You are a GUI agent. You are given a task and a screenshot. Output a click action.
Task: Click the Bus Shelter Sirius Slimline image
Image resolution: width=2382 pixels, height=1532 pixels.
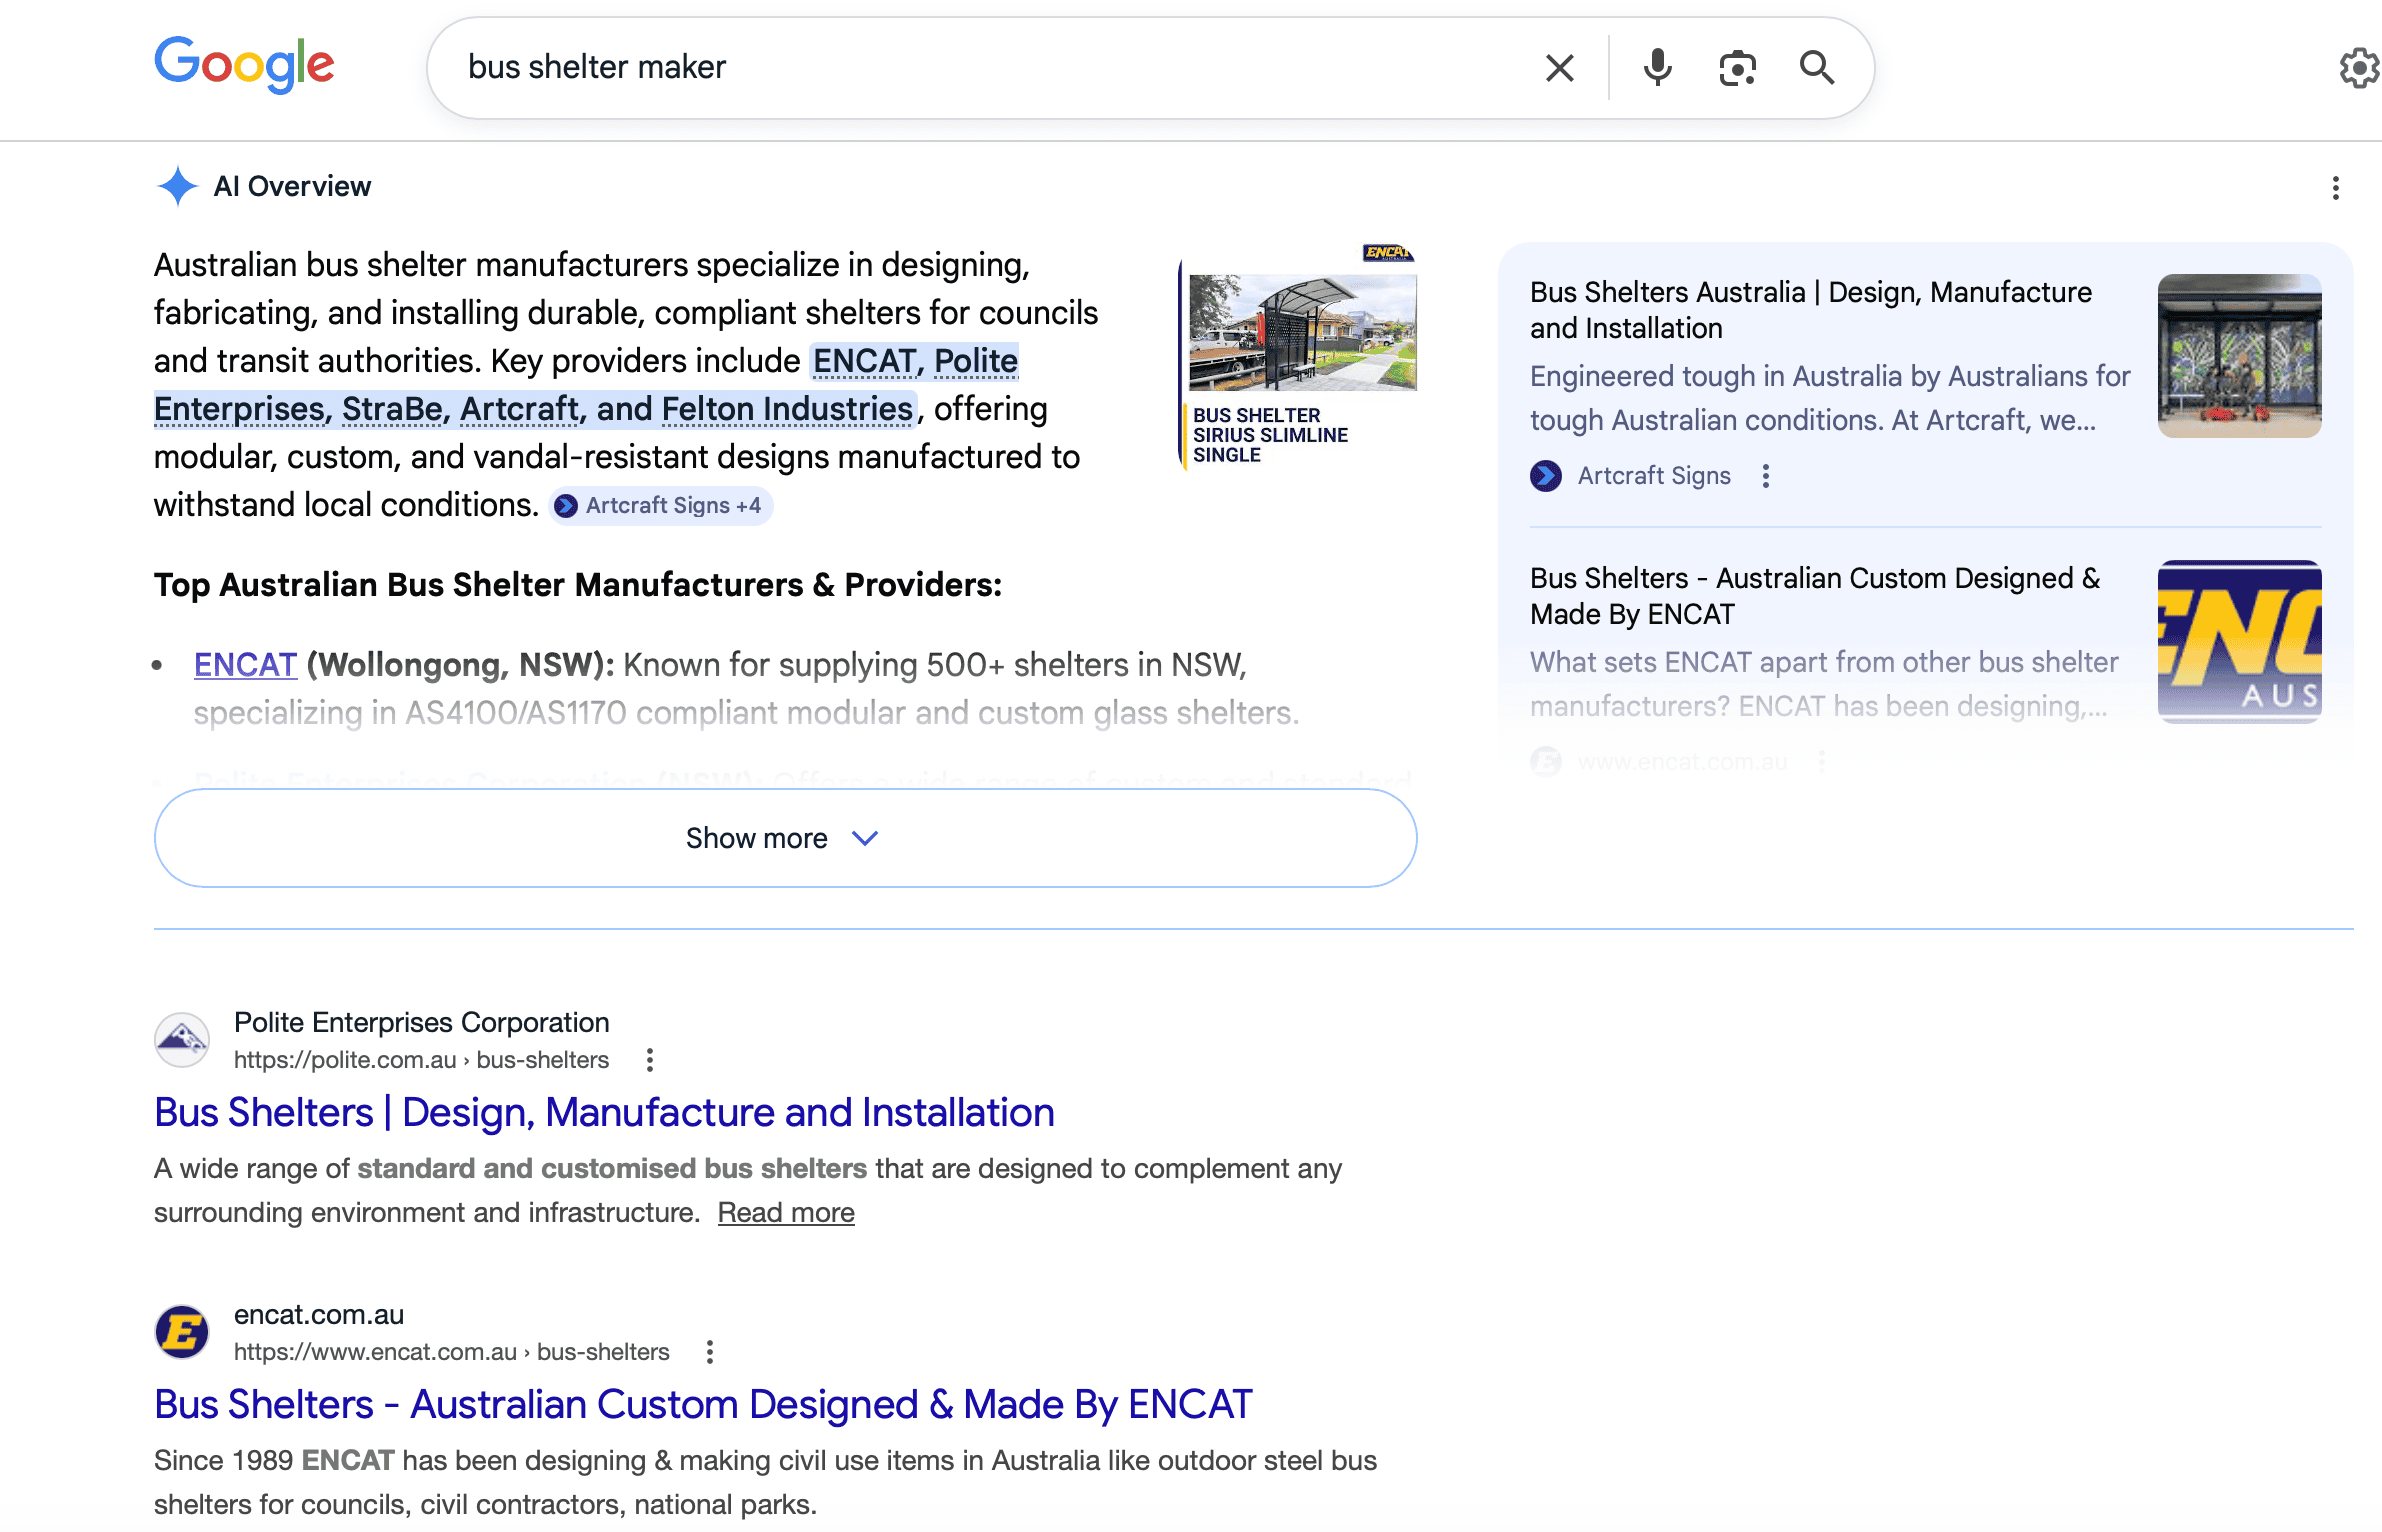[1299, 356]
